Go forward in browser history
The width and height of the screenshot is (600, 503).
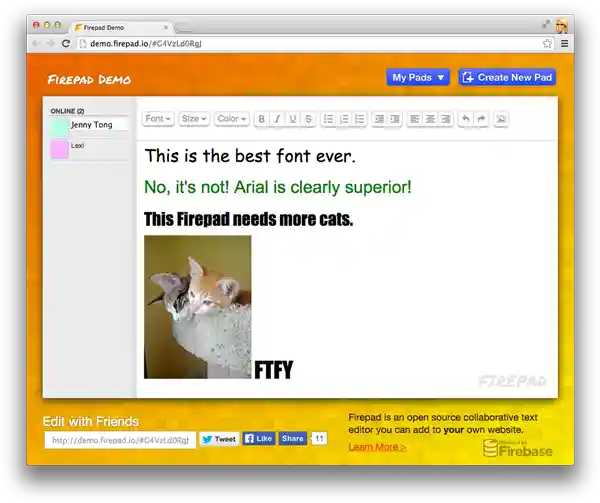[51, 44]
